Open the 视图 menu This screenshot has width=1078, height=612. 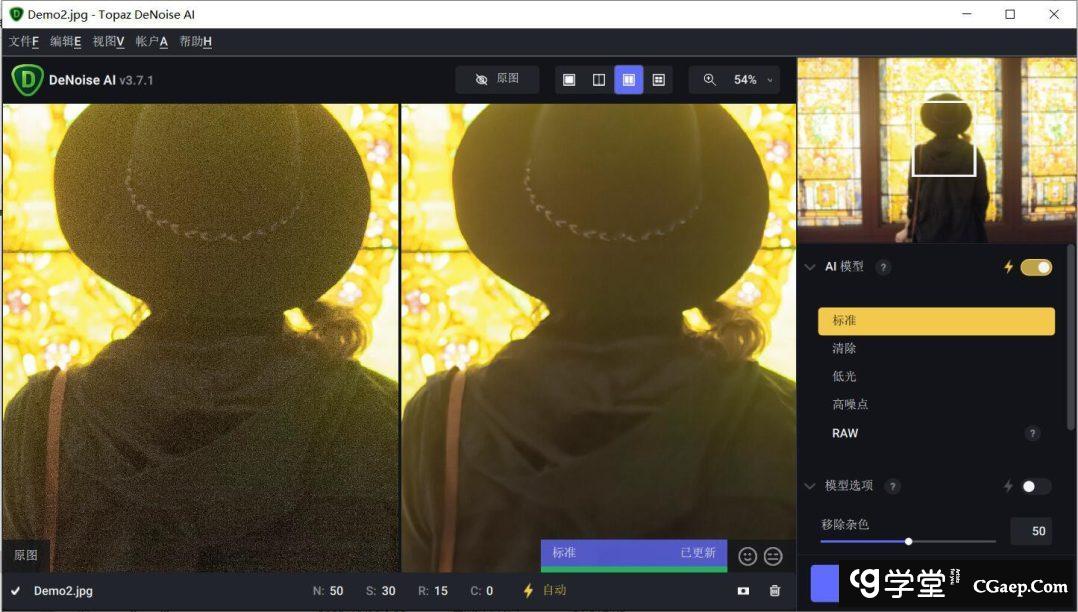[108, 41]
